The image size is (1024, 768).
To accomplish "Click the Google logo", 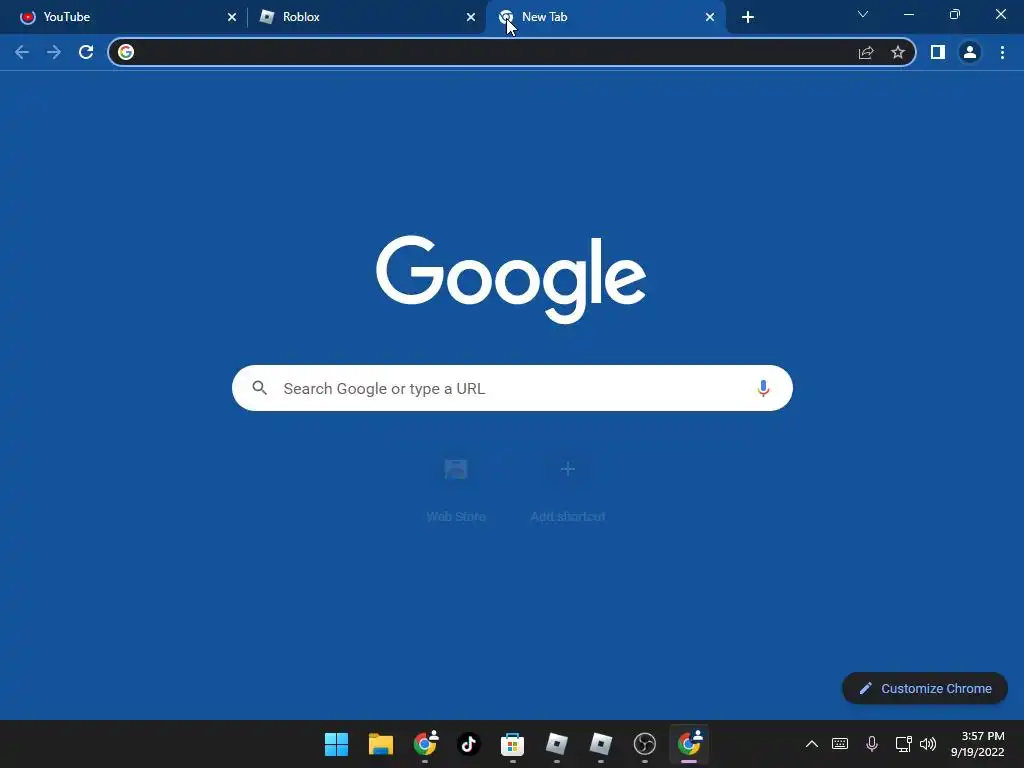I will click(511, 279).
